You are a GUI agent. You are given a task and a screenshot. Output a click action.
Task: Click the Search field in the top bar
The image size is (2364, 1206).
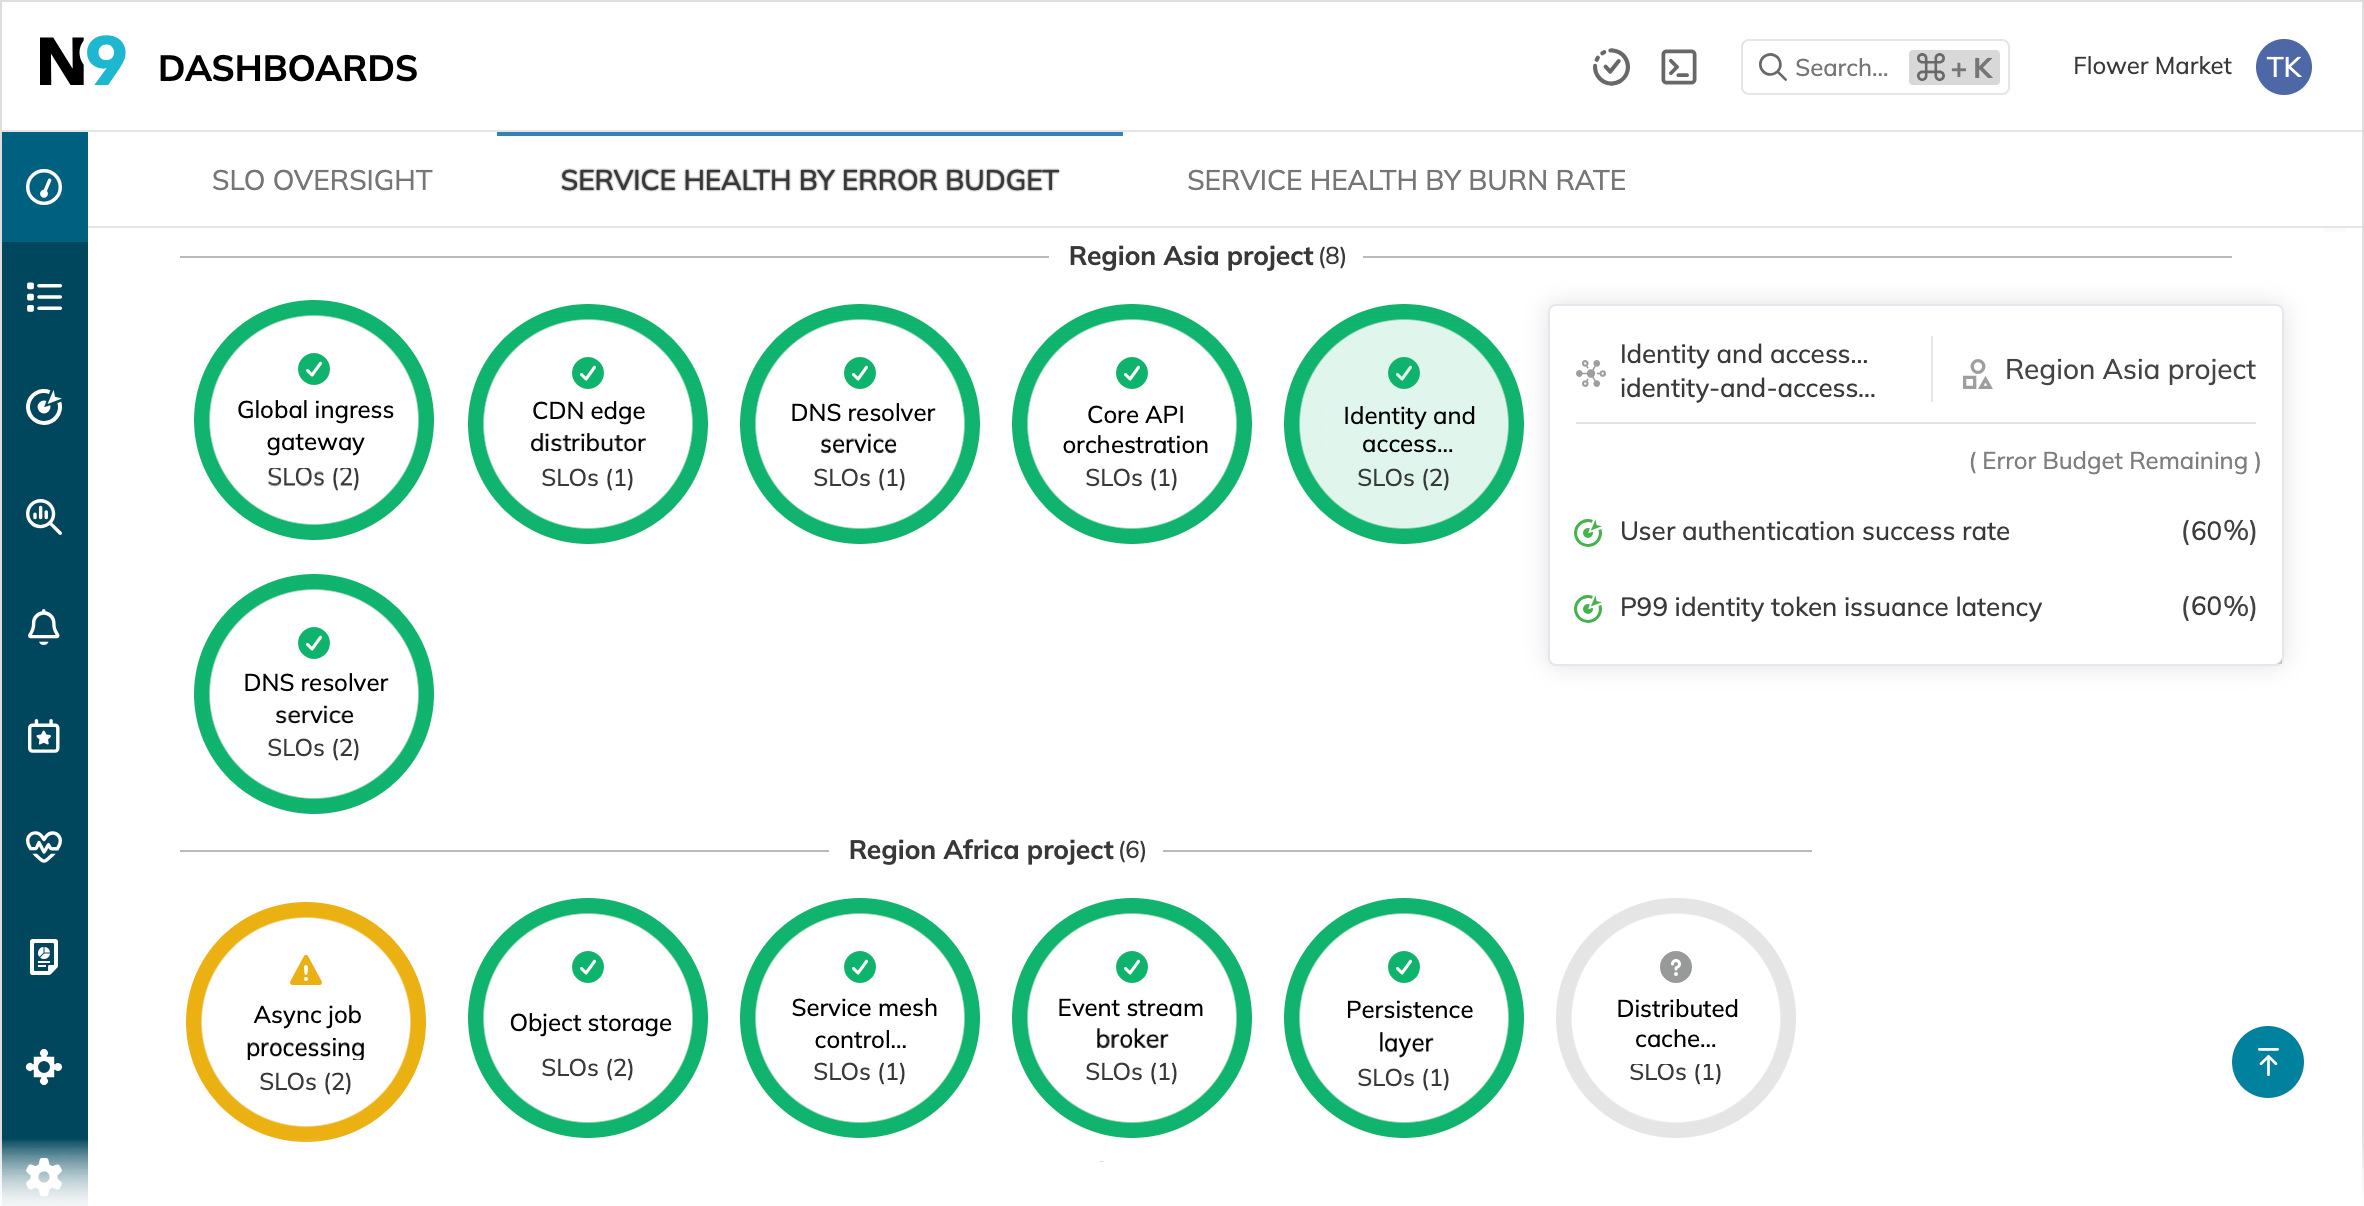point(1873,66)
